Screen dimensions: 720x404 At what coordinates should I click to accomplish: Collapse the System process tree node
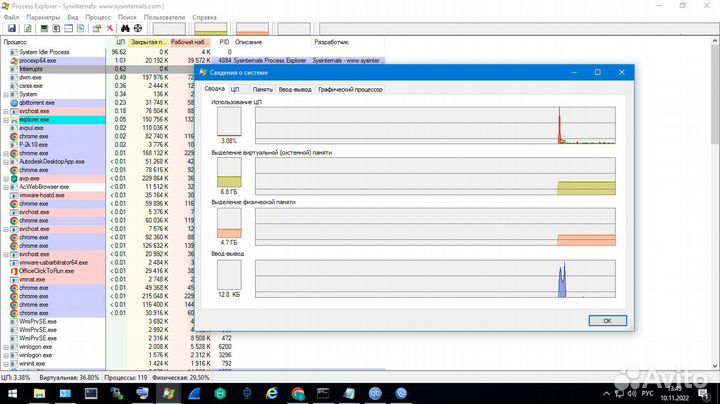(x=6, y=94)
